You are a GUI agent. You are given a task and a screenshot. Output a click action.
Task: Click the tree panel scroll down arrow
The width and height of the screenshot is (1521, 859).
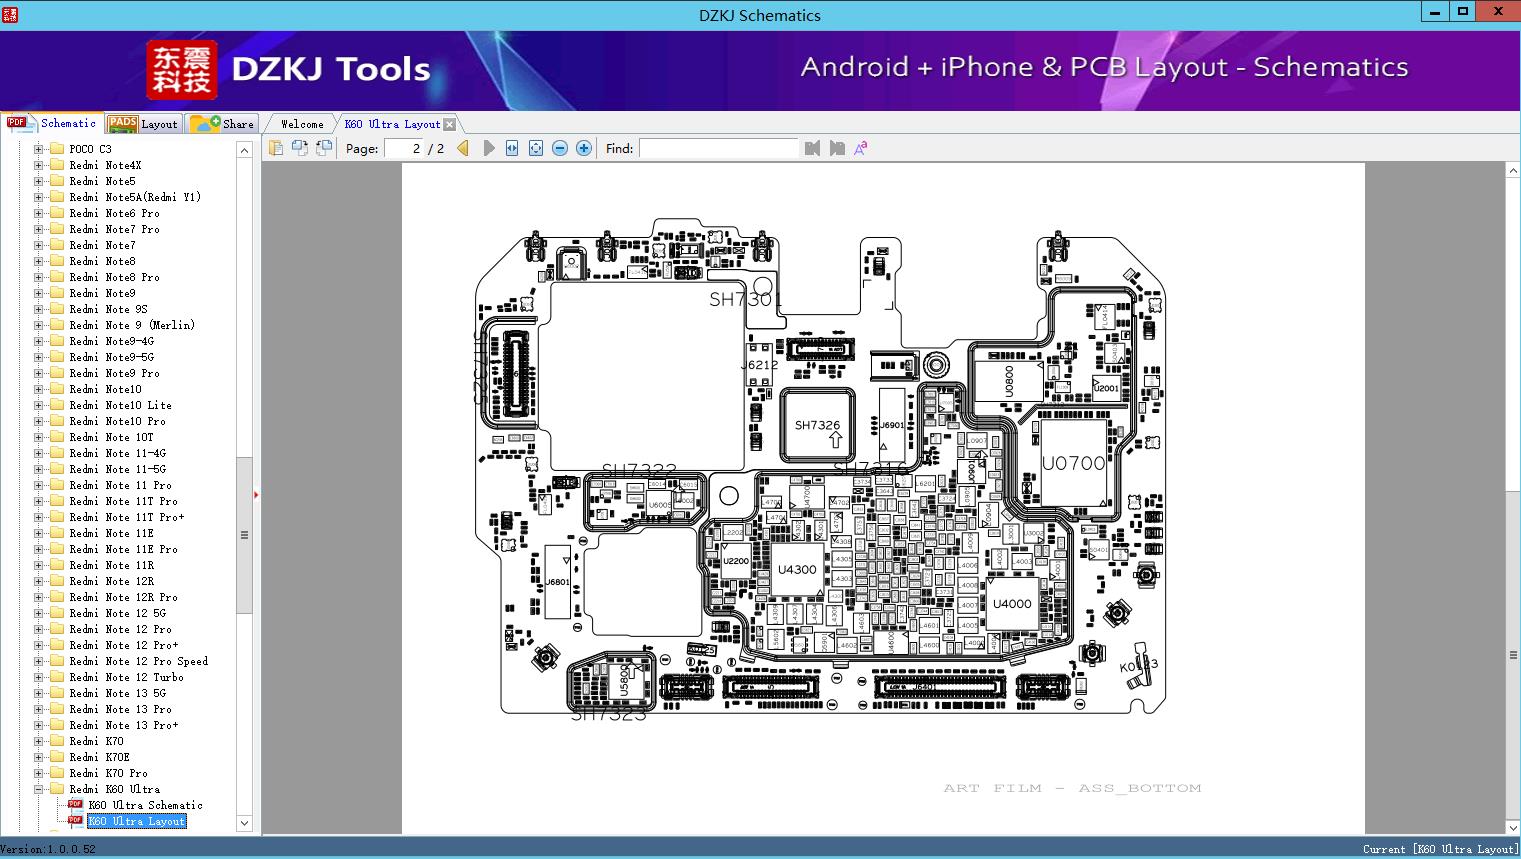click(244, 823)
